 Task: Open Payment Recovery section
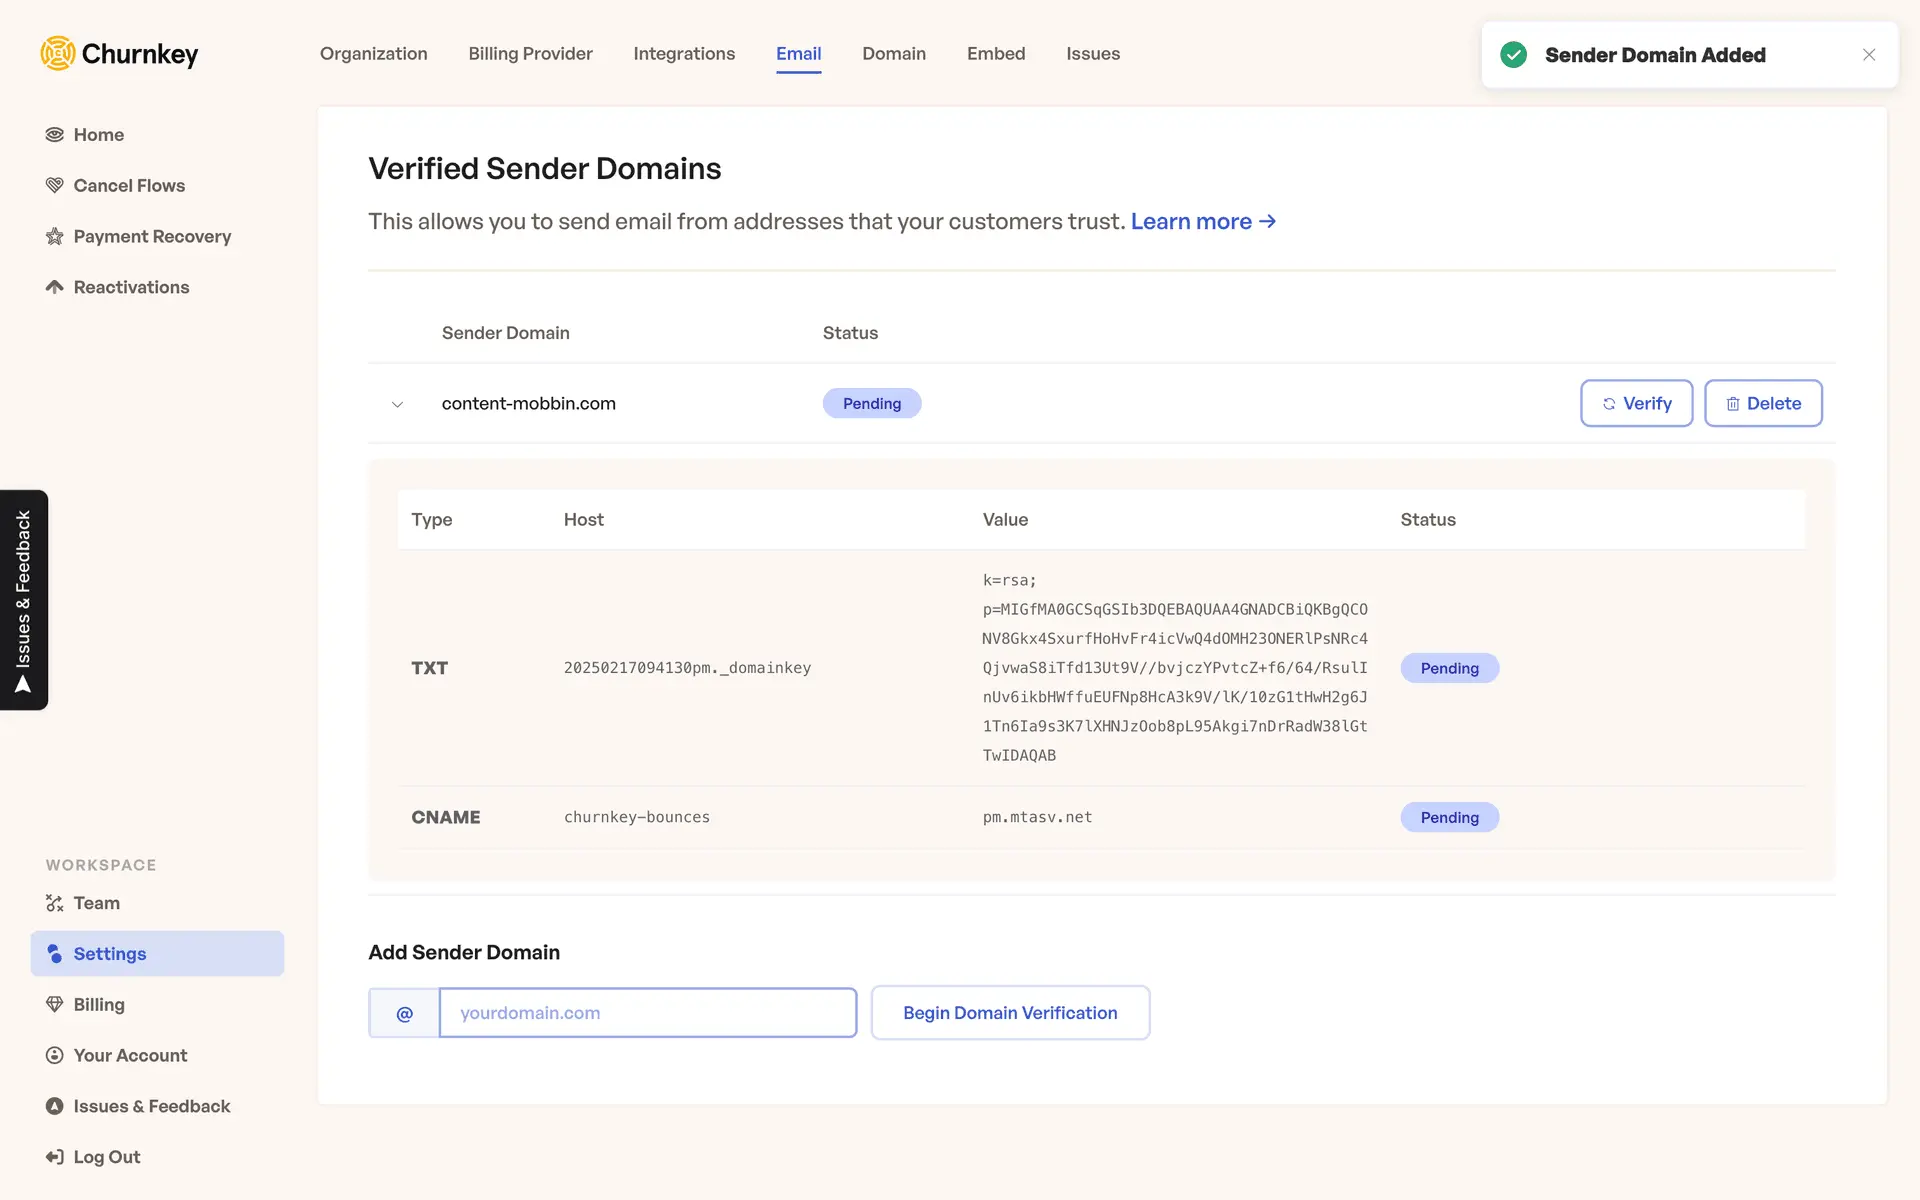click(151, 237)
